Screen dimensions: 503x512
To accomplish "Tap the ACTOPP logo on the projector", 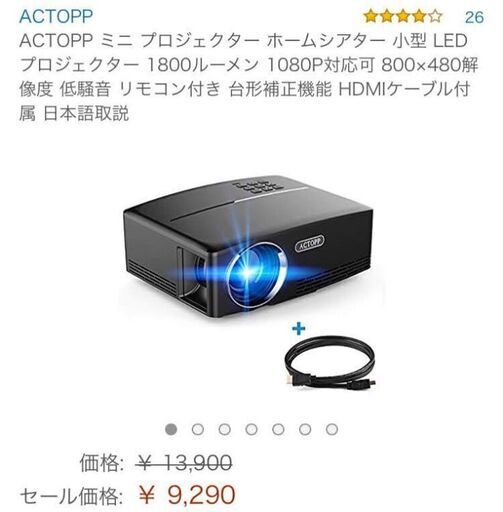I will (x=310, y=243).
